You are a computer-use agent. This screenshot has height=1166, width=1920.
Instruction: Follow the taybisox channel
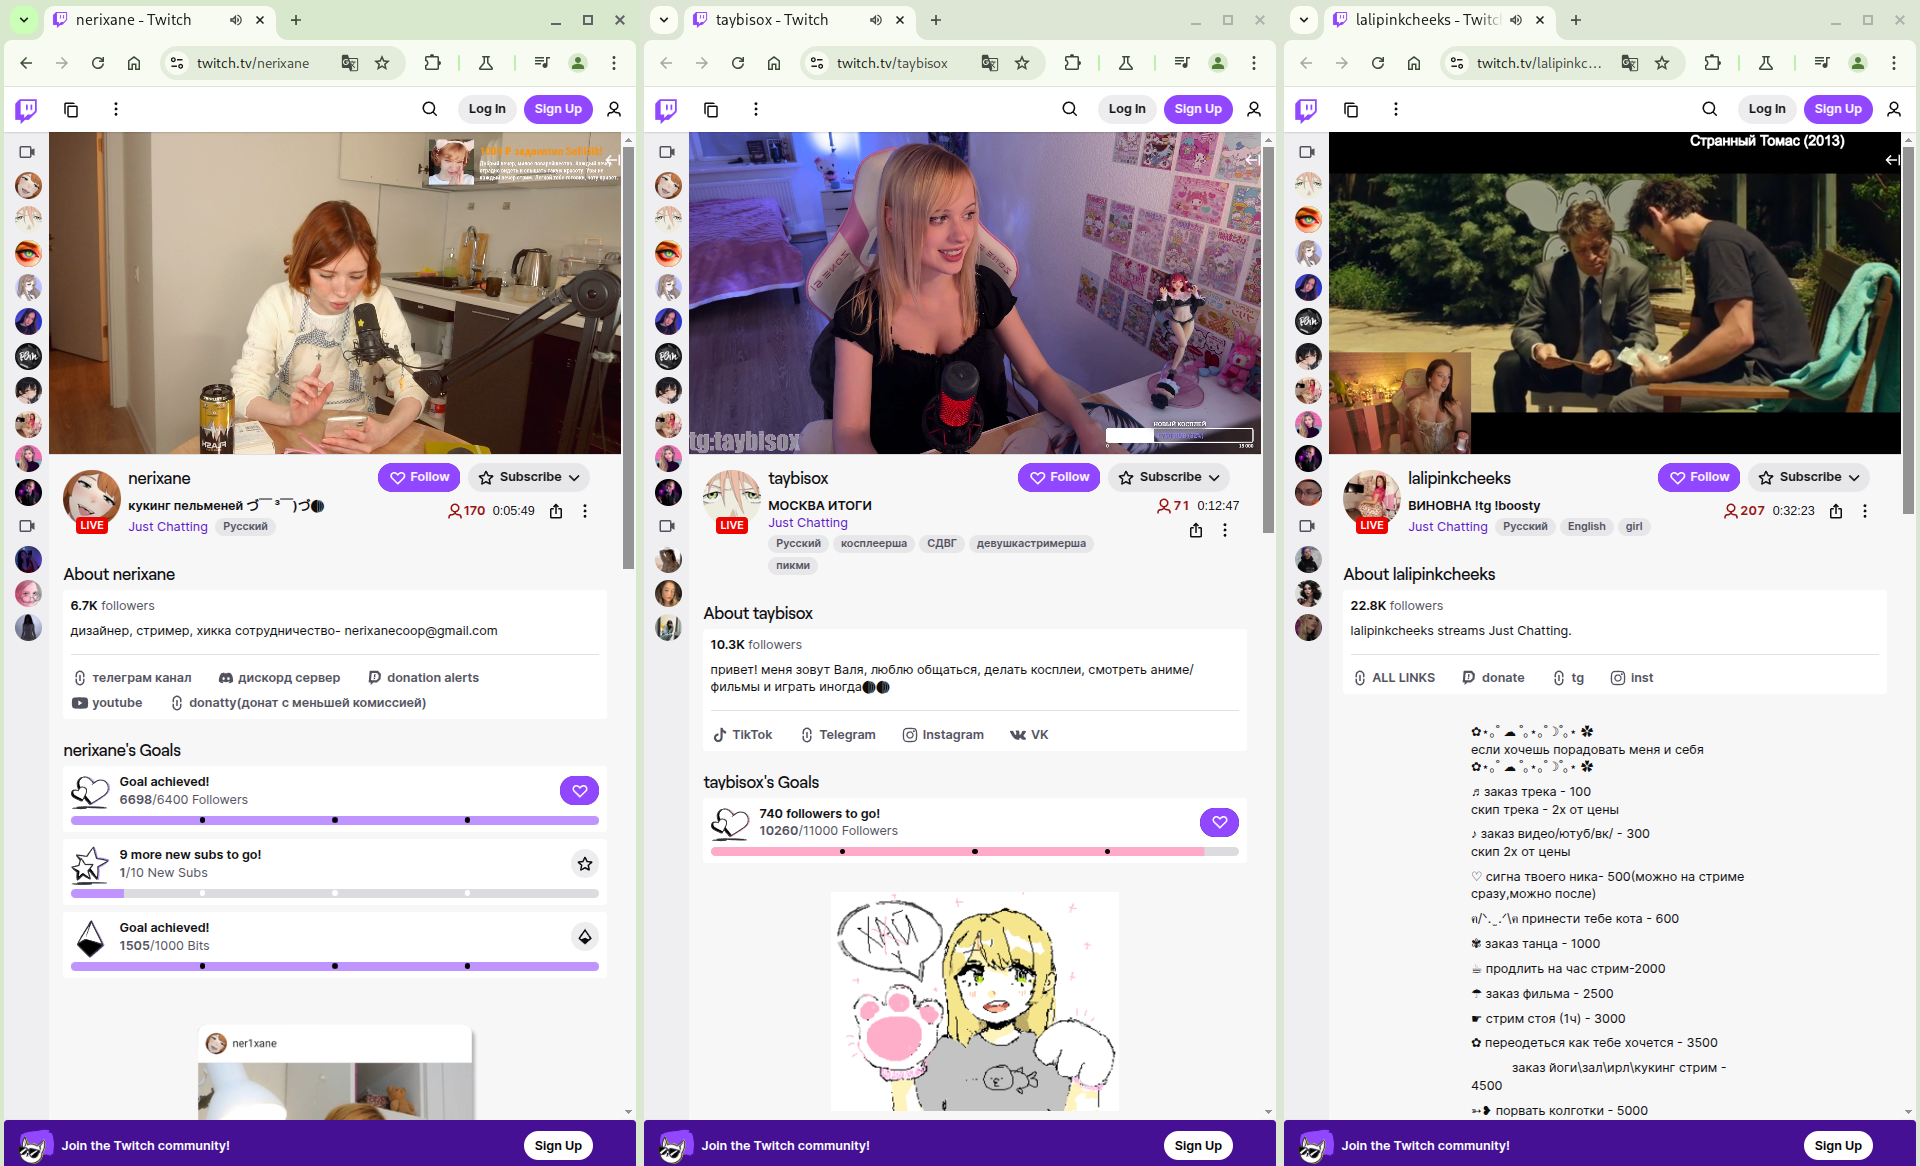[x=1059, y=478]
